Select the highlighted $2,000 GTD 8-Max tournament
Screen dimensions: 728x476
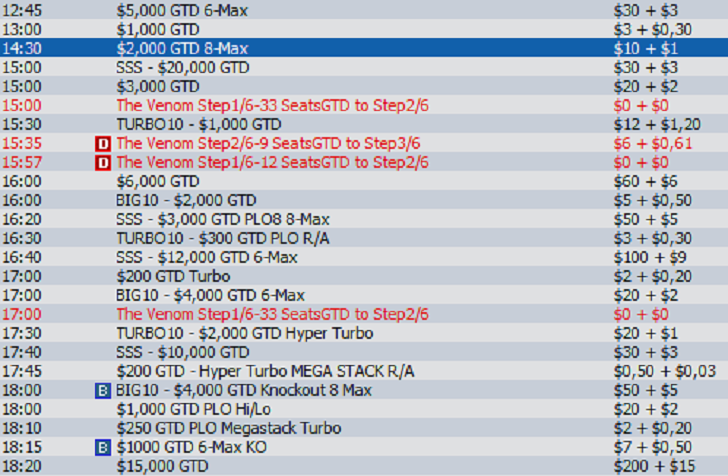(182, 49)
